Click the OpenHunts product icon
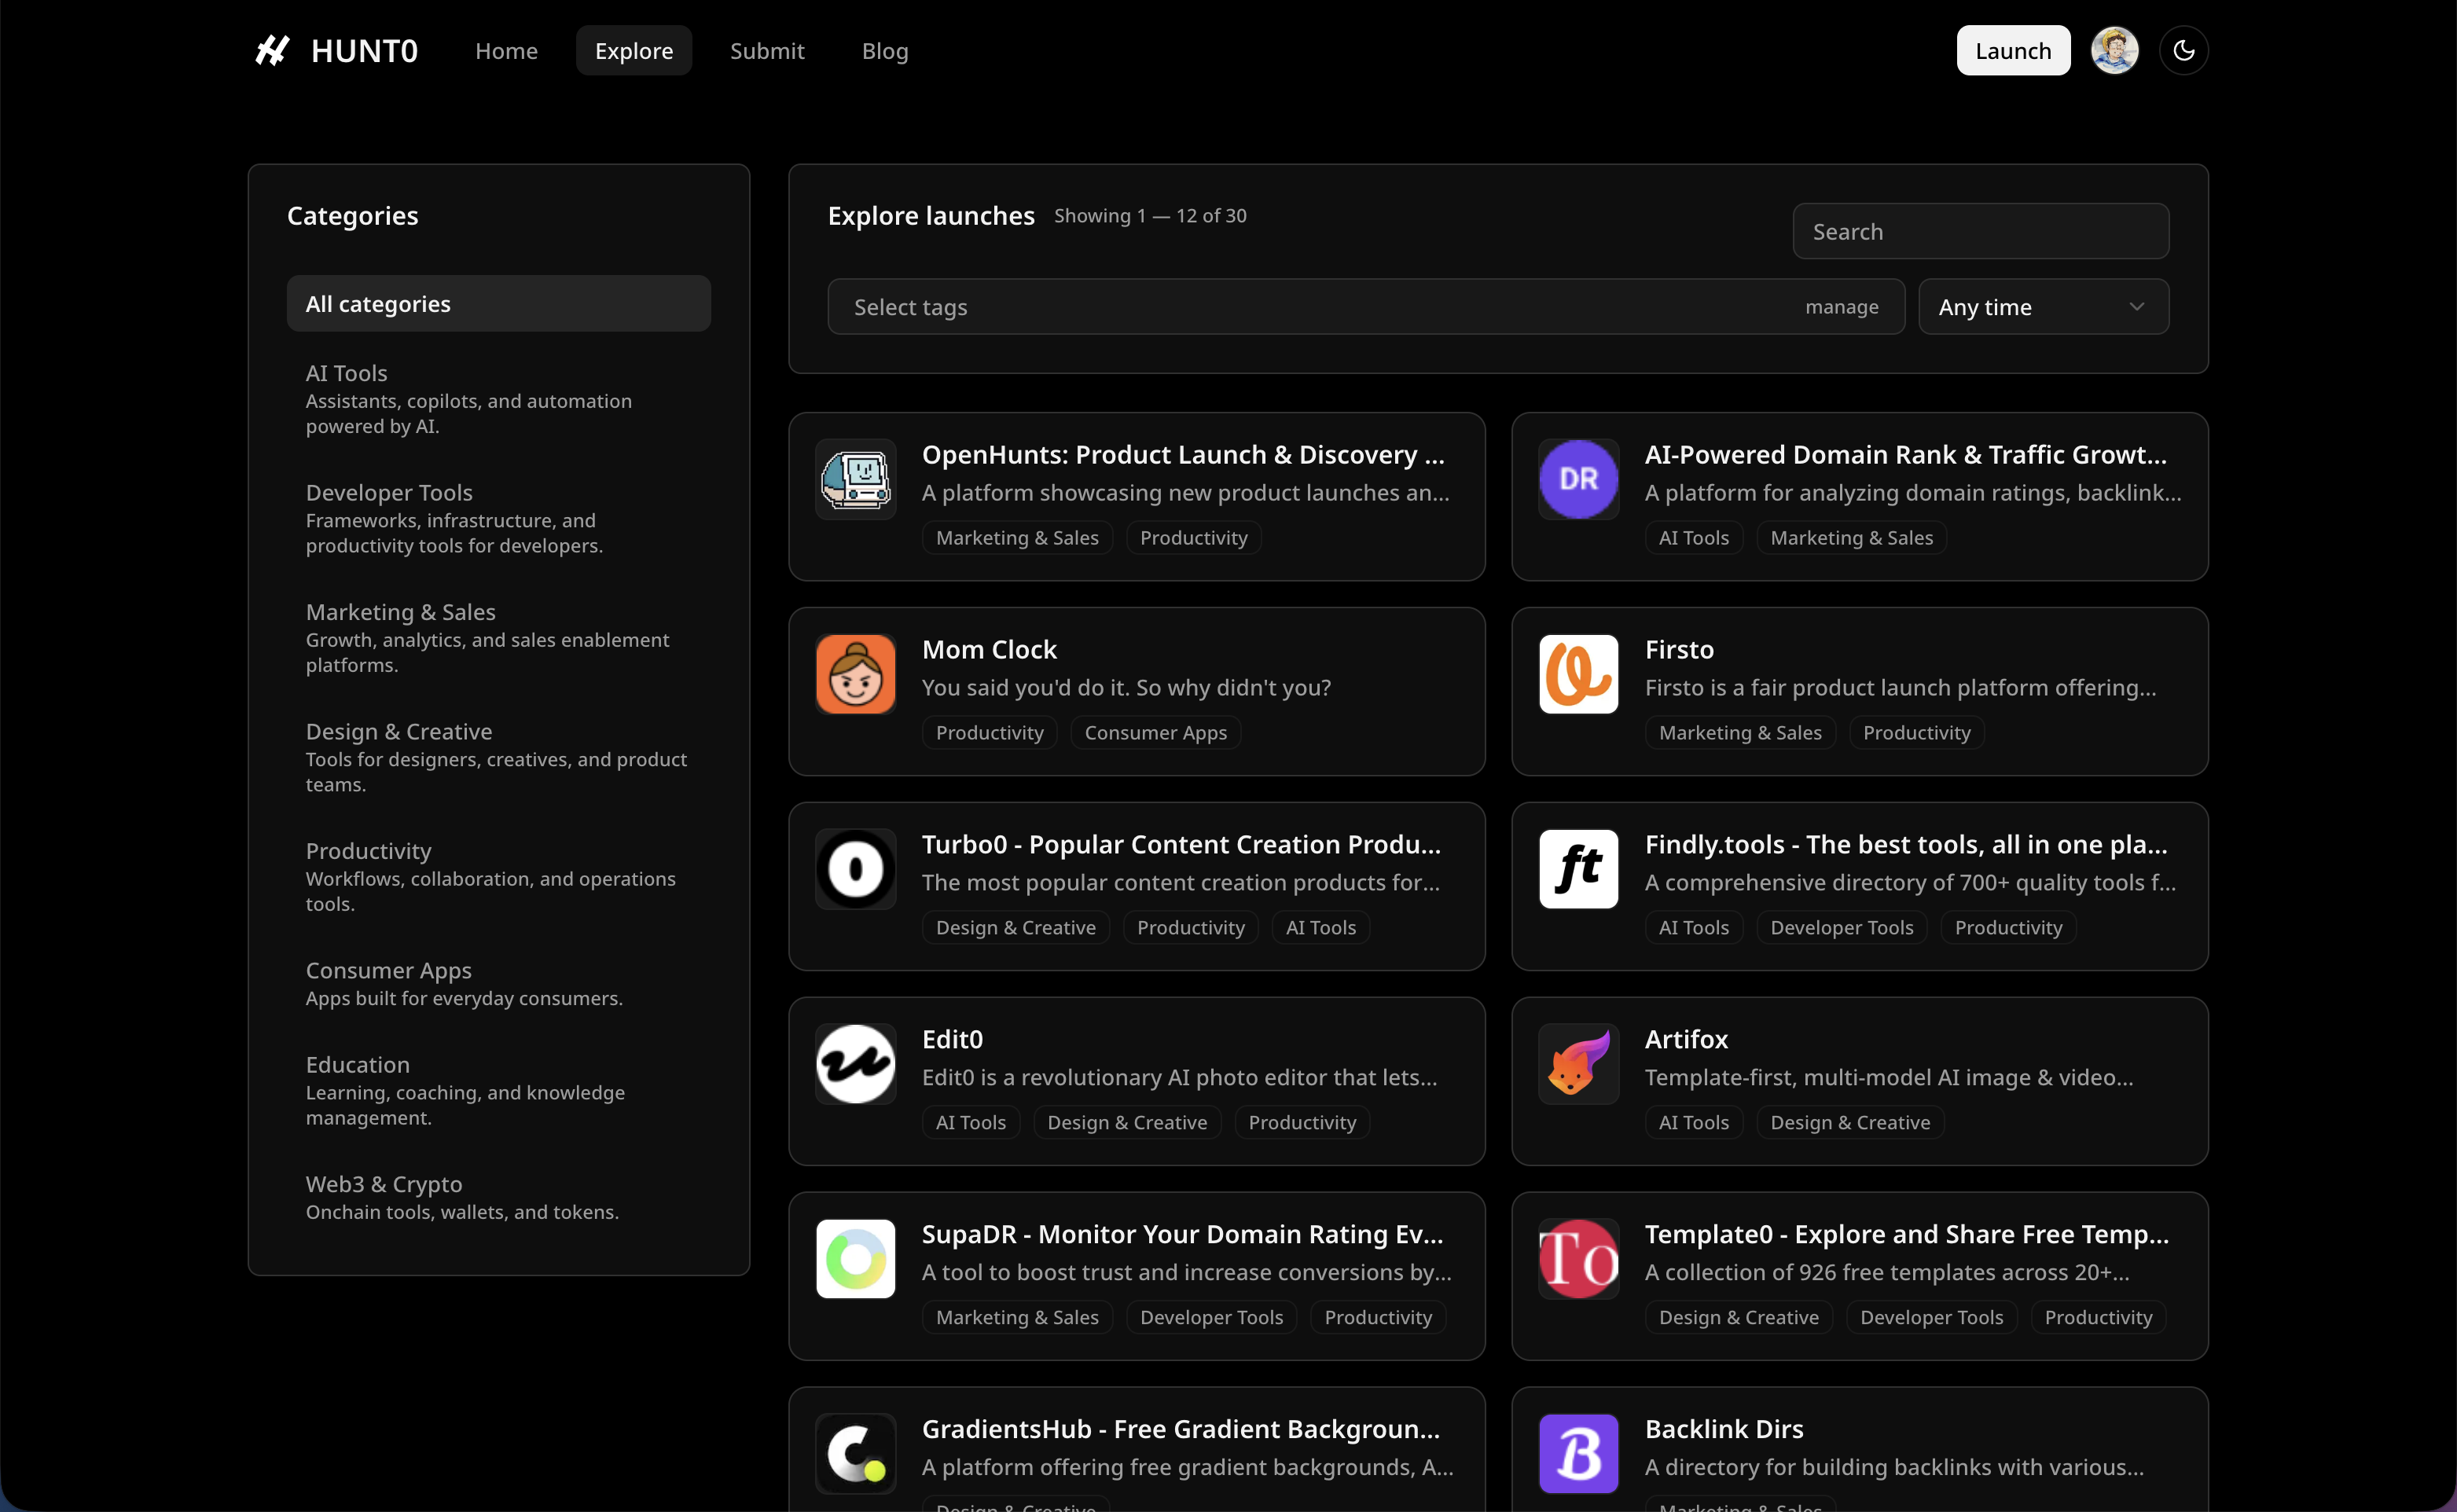Viewport: 2457px width, 1512px height. click(855, 479)
